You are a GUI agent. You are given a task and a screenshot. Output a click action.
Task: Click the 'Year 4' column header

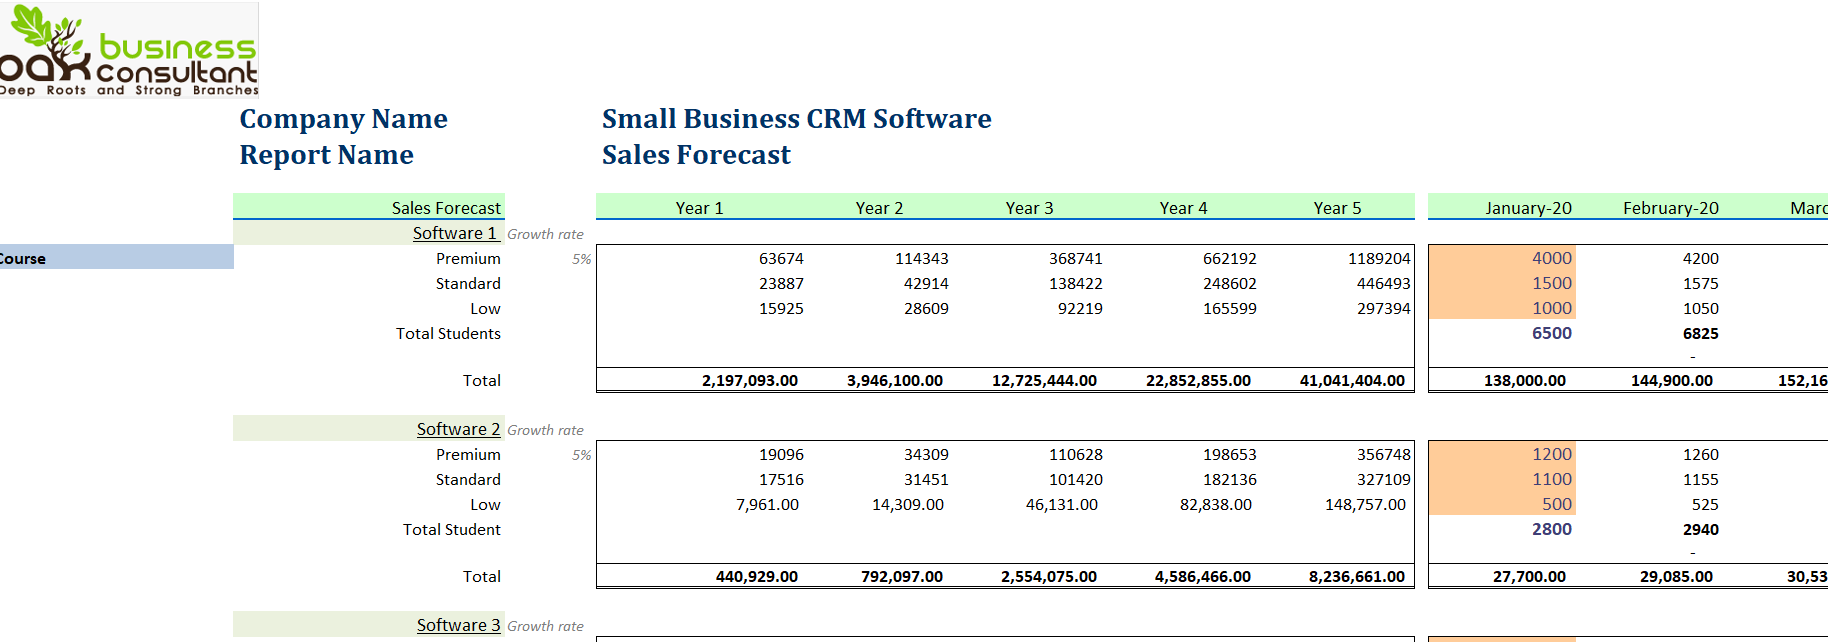tap(1183, 208)
